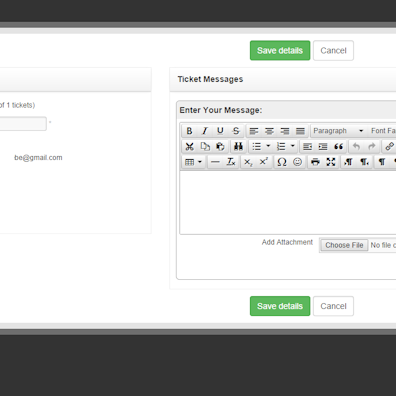Click the input field under tickets count
The image size is (396, 396).
tap(23, 124)
